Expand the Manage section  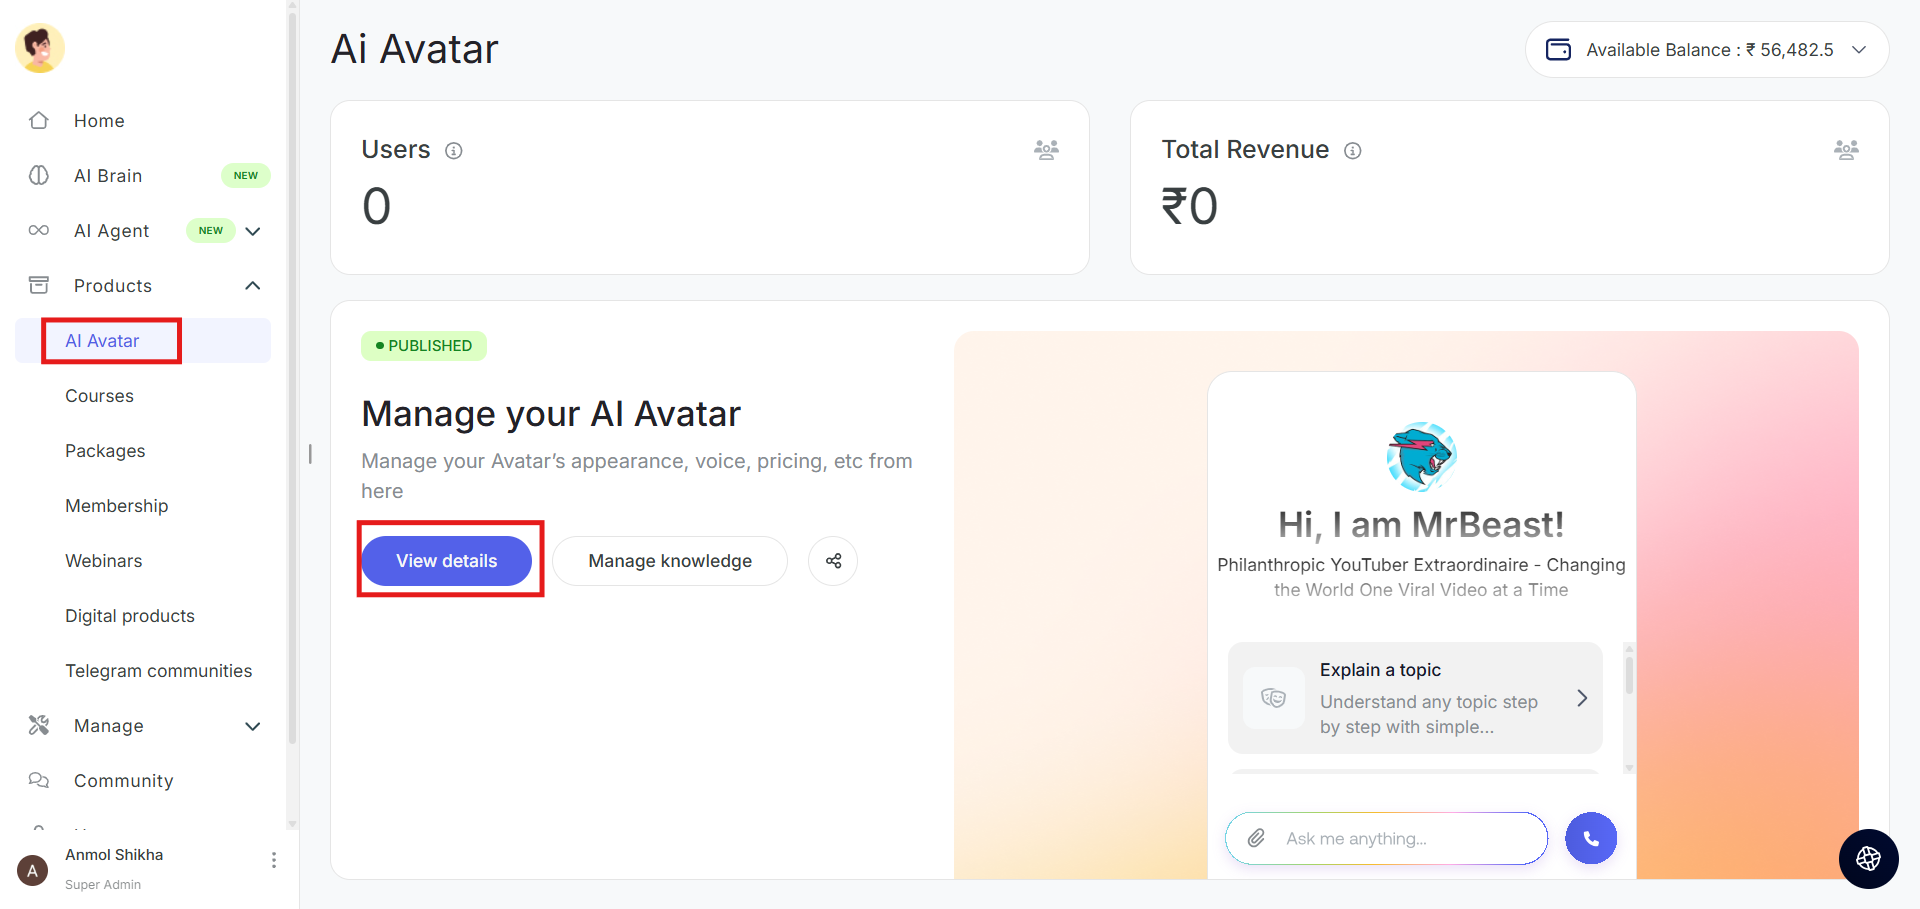tap(253, 726)
